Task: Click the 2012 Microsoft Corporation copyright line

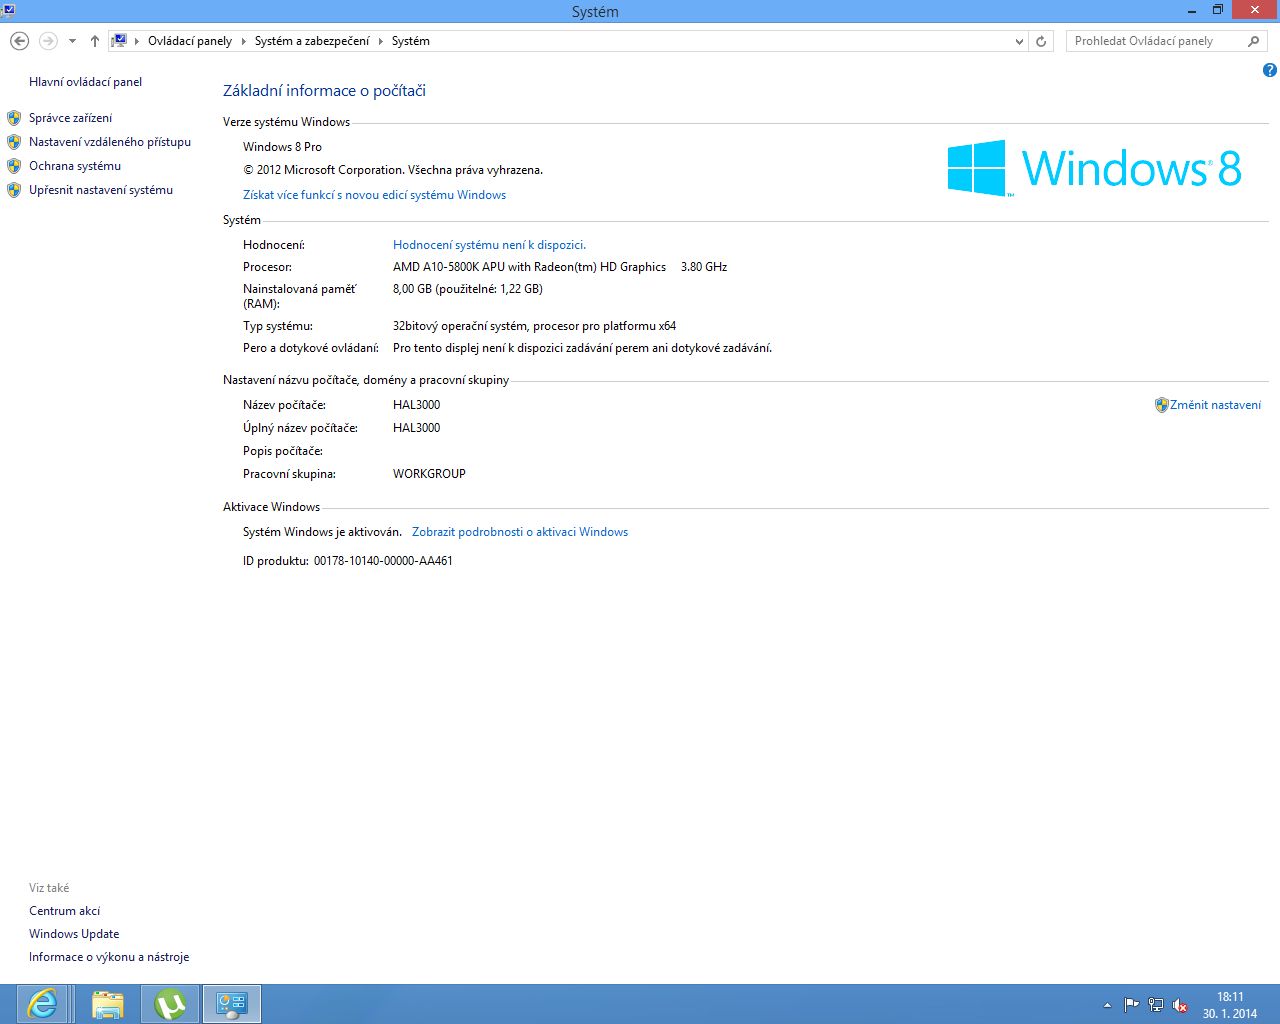Action: [x=393, y=170]
